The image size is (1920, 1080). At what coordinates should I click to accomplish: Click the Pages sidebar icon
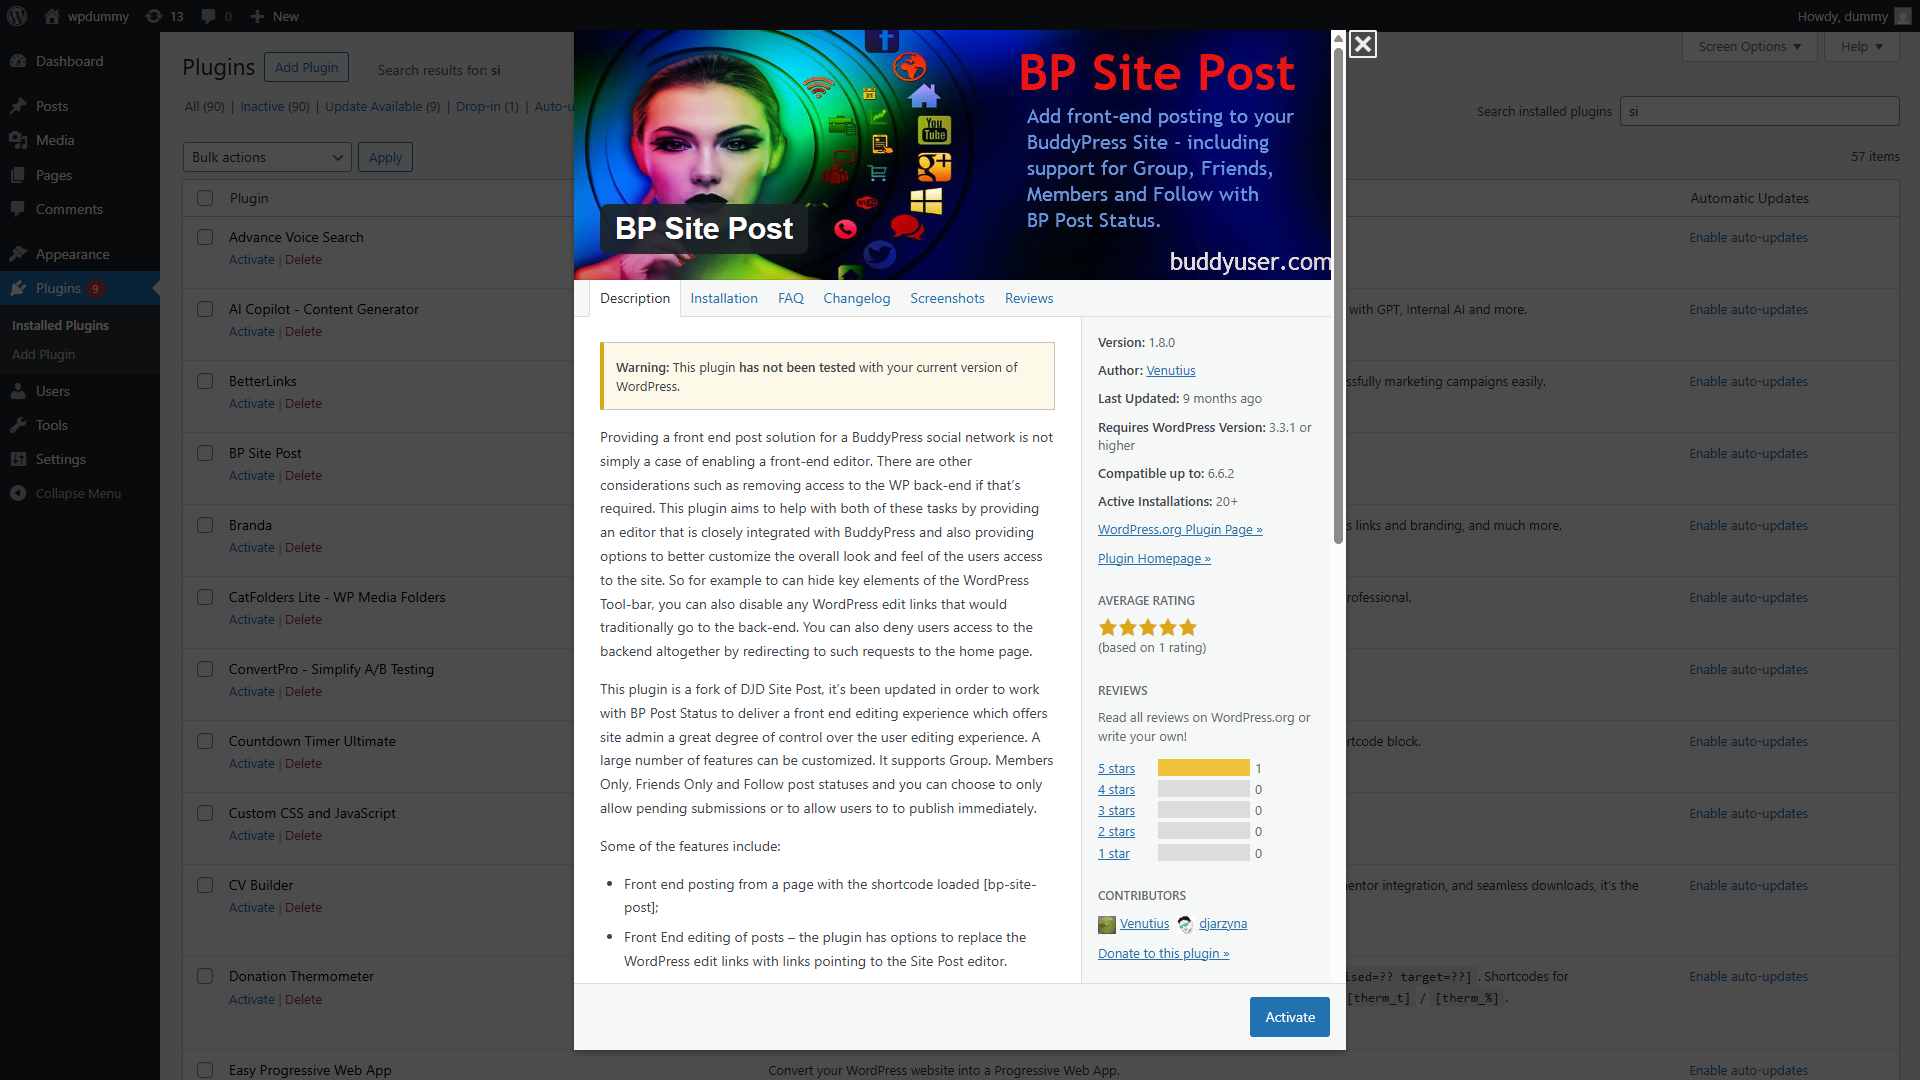click(18, 175)
